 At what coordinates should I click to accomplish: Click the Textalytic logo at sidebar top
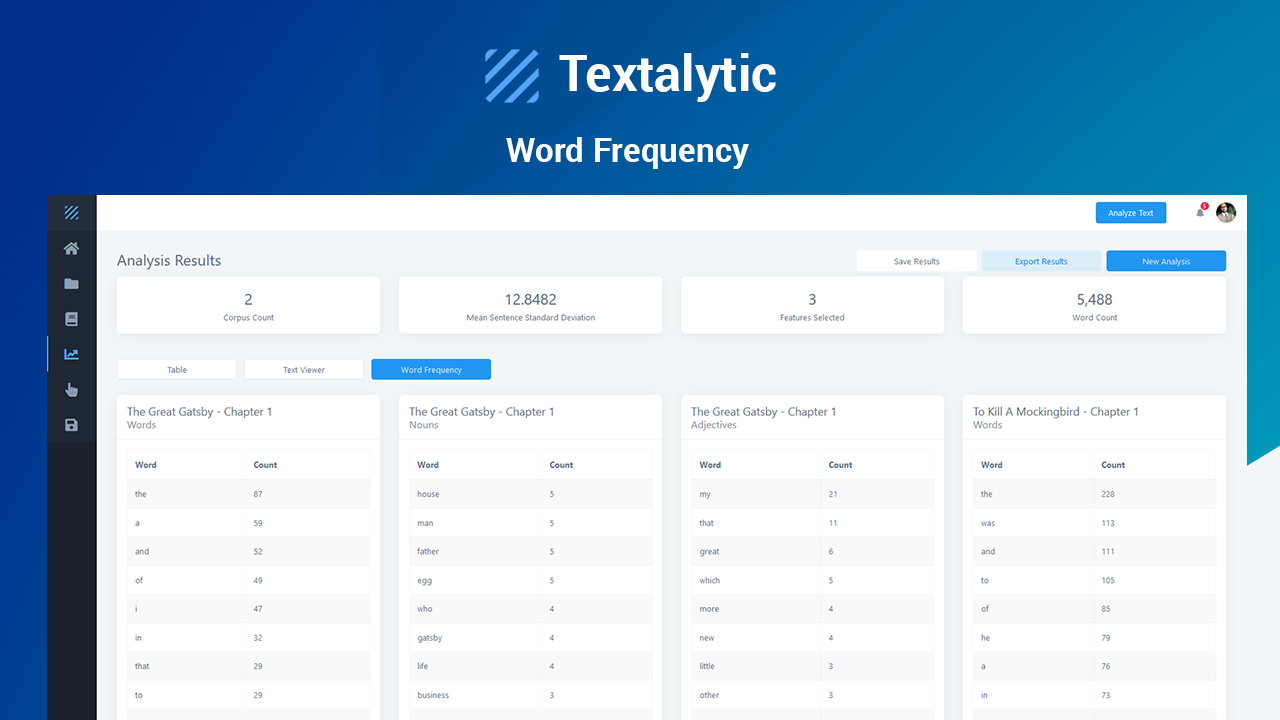[71, 212]
